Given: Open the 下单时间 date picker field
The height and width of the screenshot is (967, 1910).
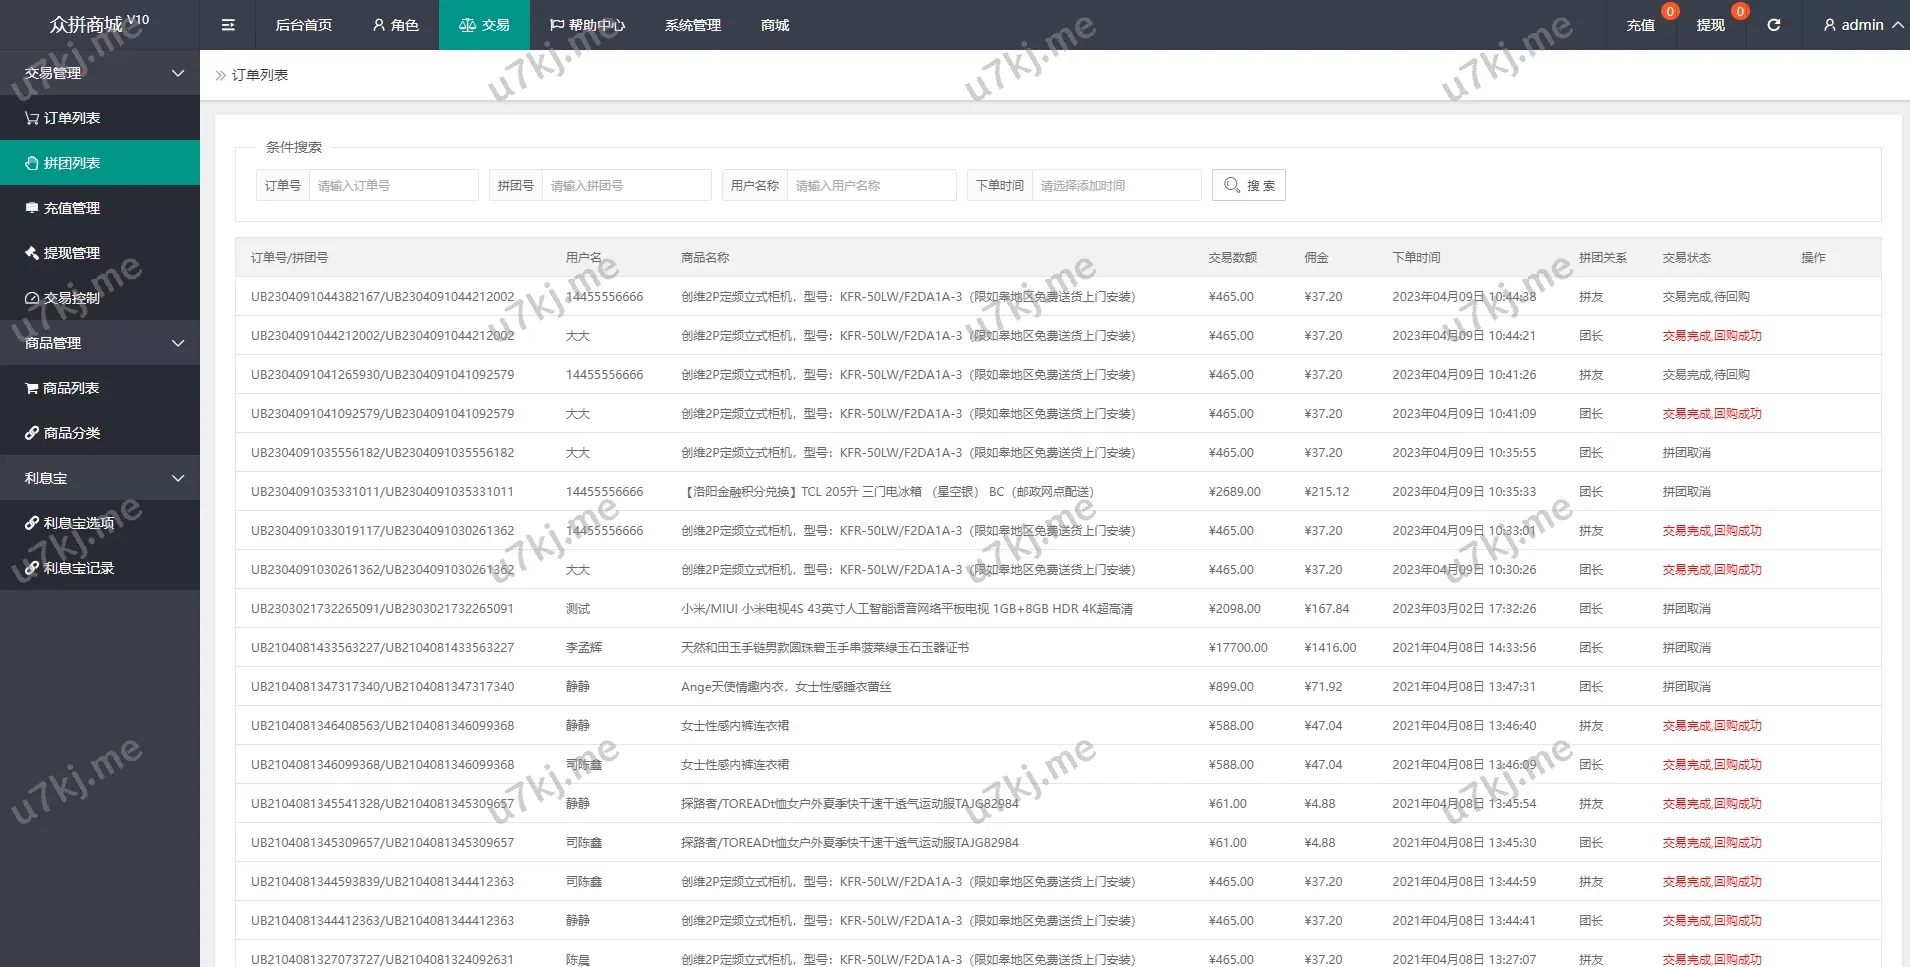Looking at the screenshot, I should click(1115, 185).
